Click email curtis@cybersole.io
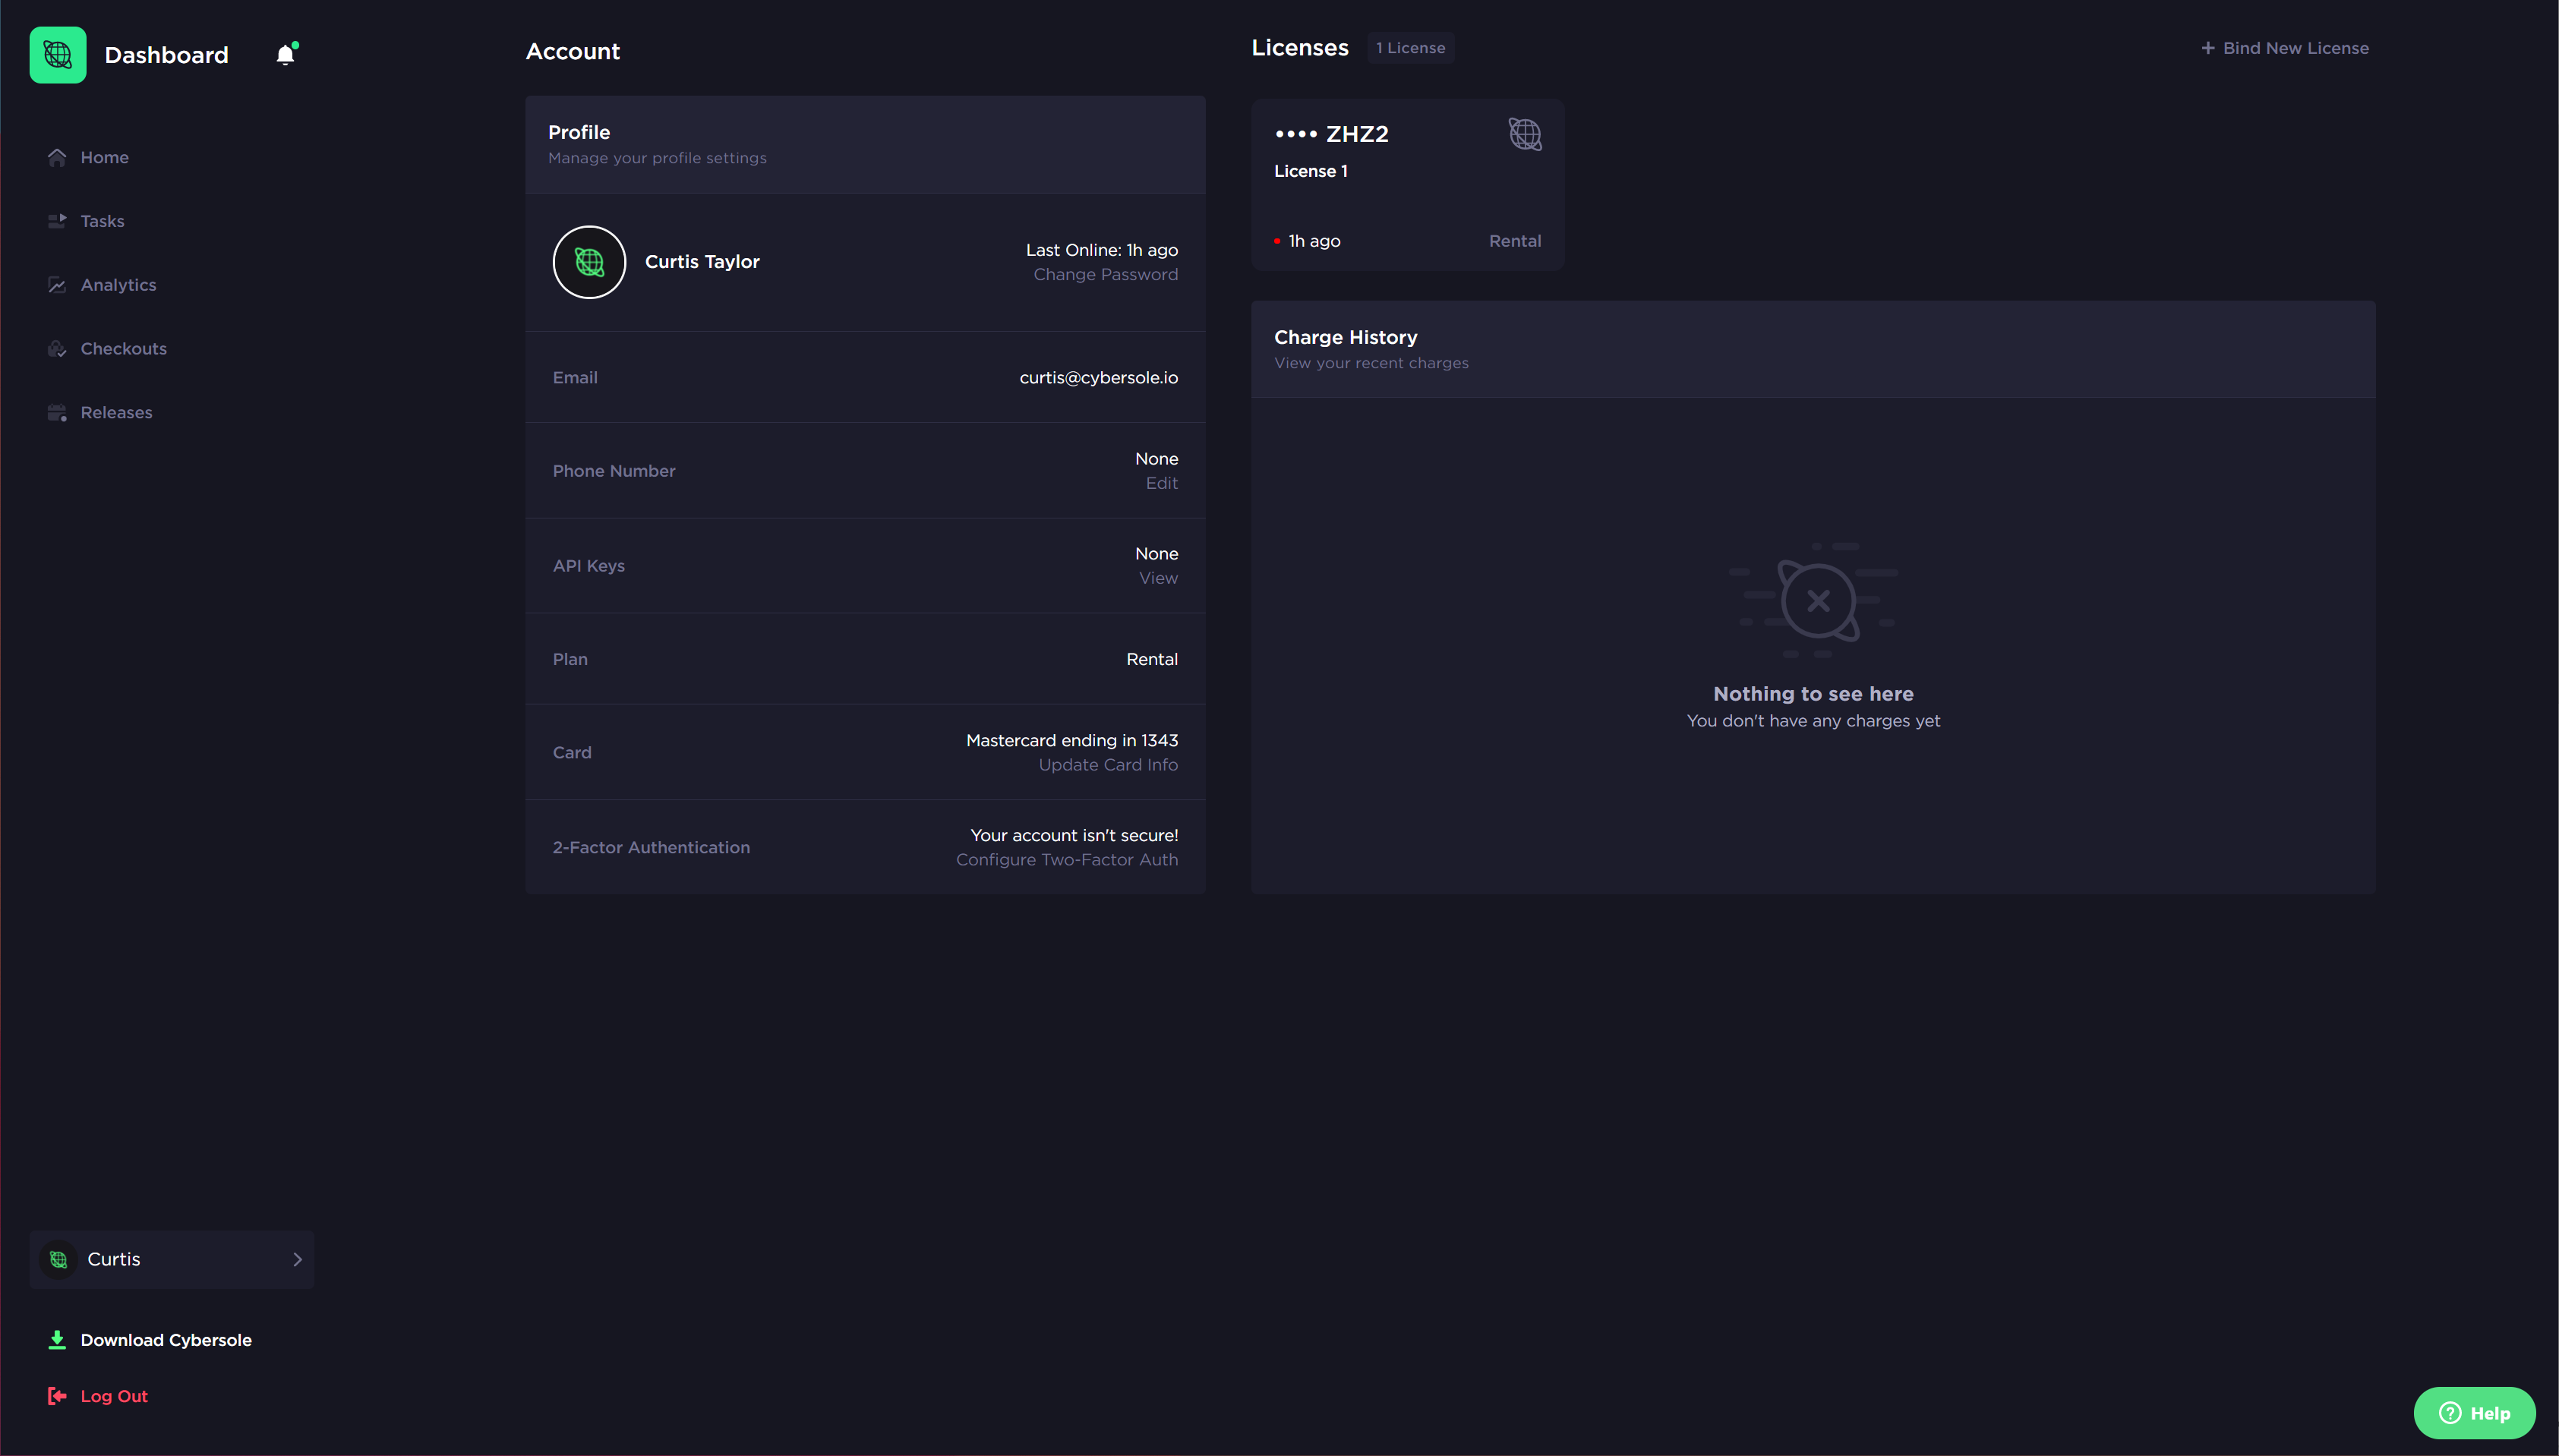 [x=1098, y=378]
